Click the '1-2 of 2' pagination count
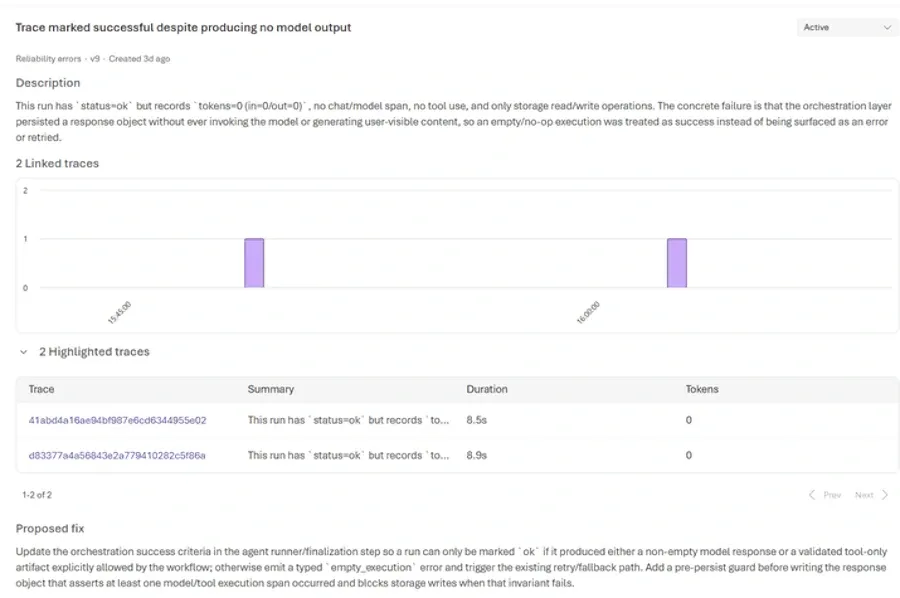The height and width of the screenshot is (598, 900). coord(37,495)
